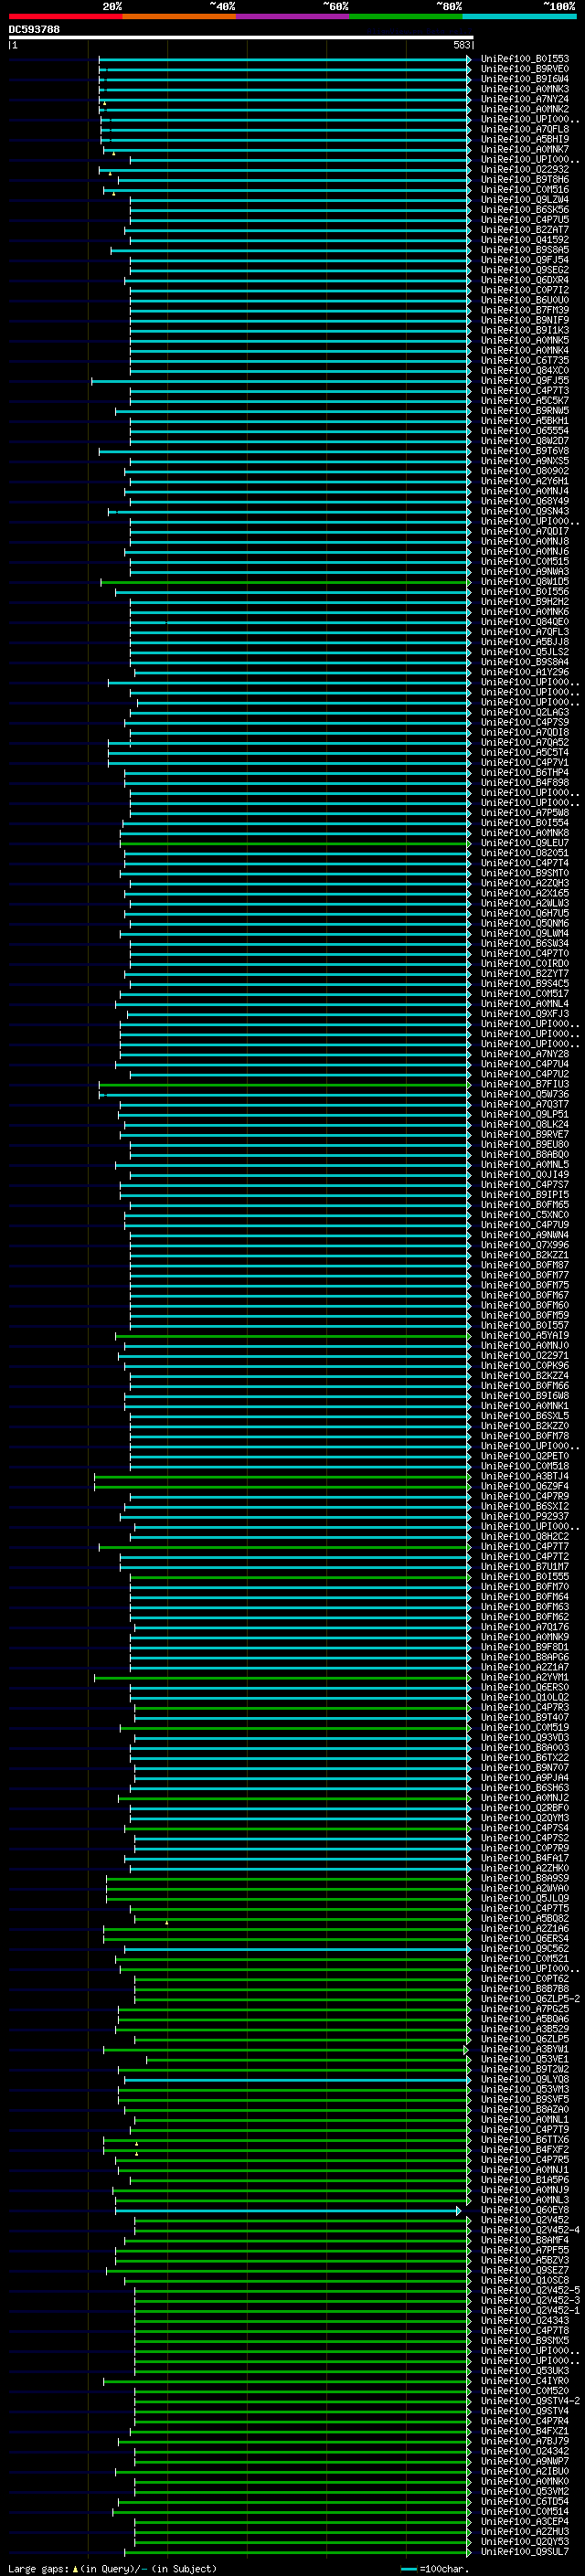Select label UniRef100_A3BYW1
This screenshot has height=2576, width=585.
524,2049
